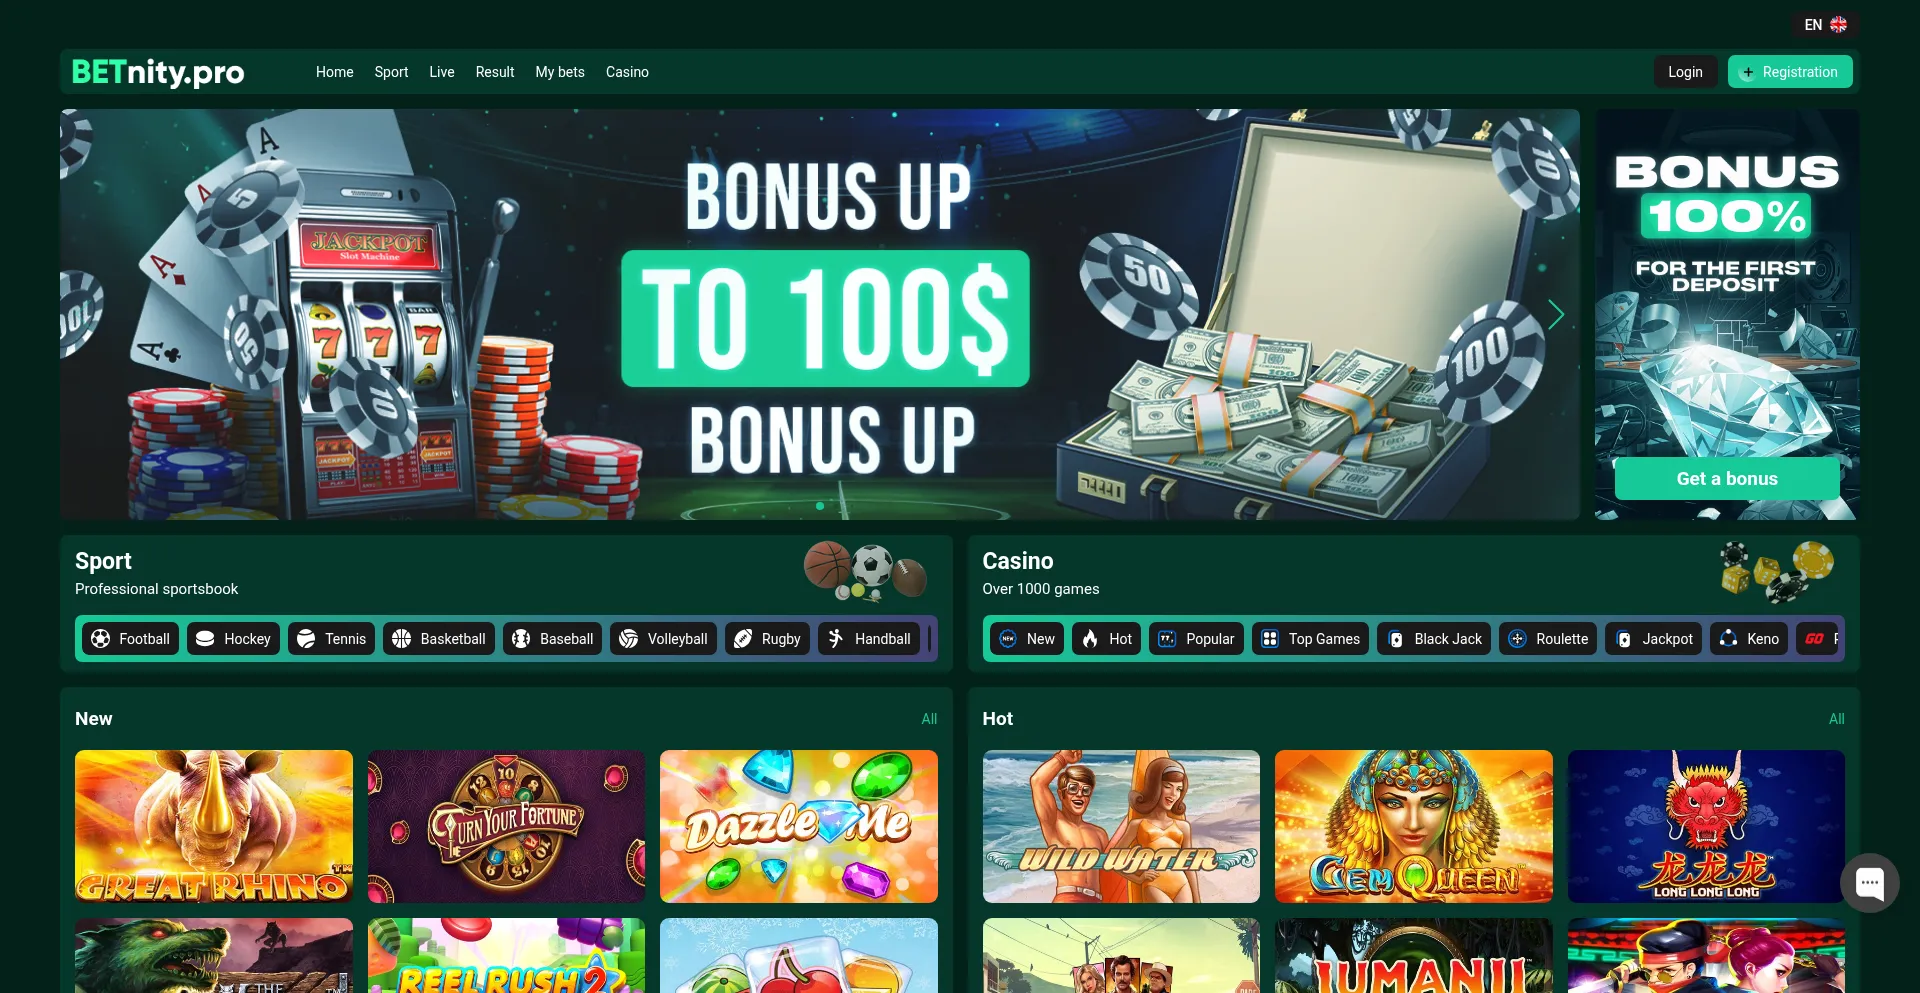Advance banner with the right chevron arrow
Screen dimensions: 1920x993
(1555, 315)
